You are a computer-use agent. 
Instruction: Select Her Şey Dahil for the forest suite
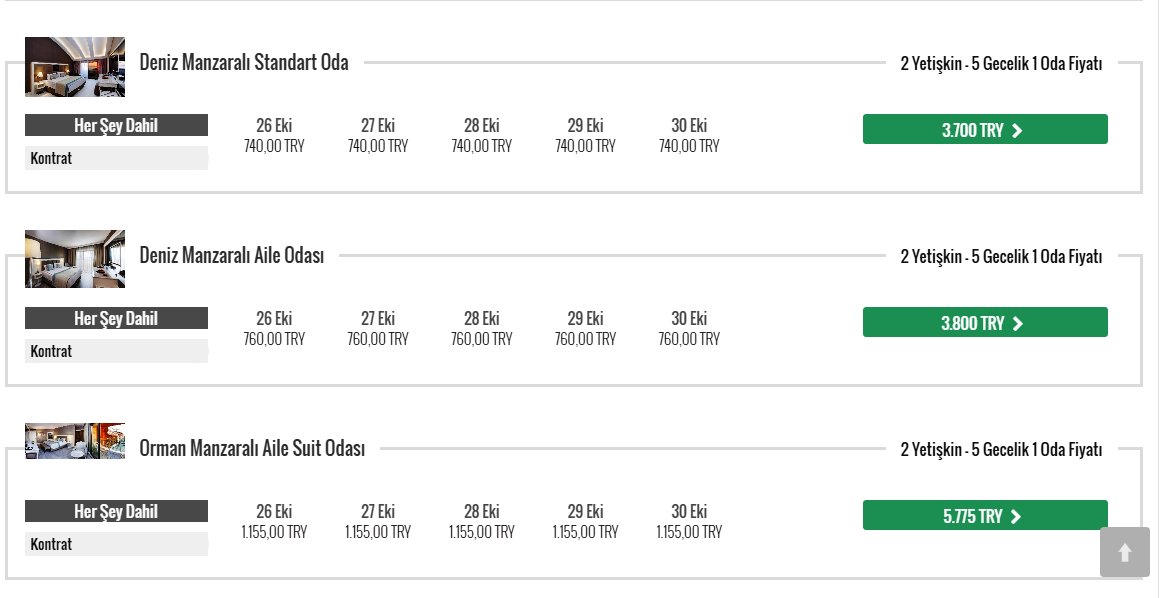click(116, 511)
